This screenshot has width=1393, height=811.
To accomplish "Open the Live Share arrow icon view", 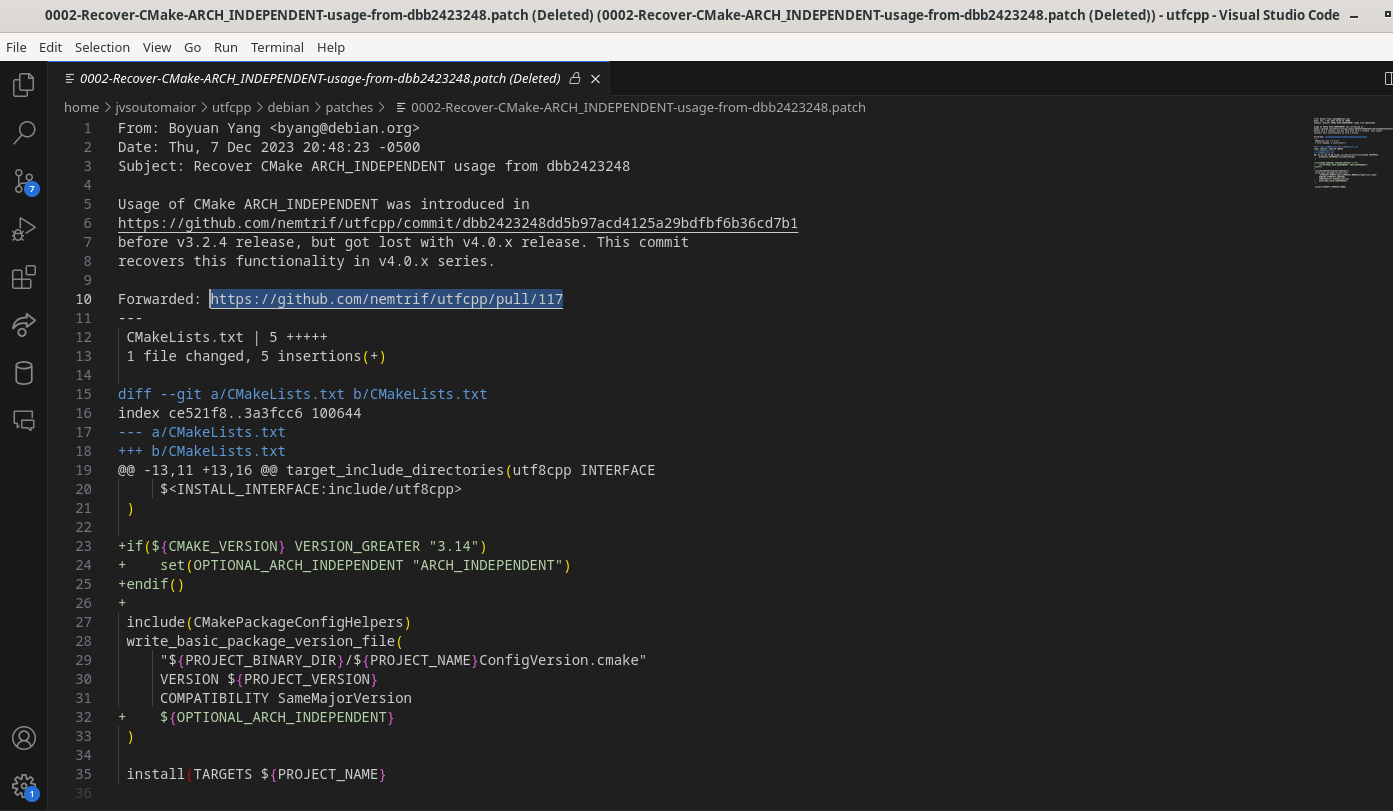I will [24, 325].
